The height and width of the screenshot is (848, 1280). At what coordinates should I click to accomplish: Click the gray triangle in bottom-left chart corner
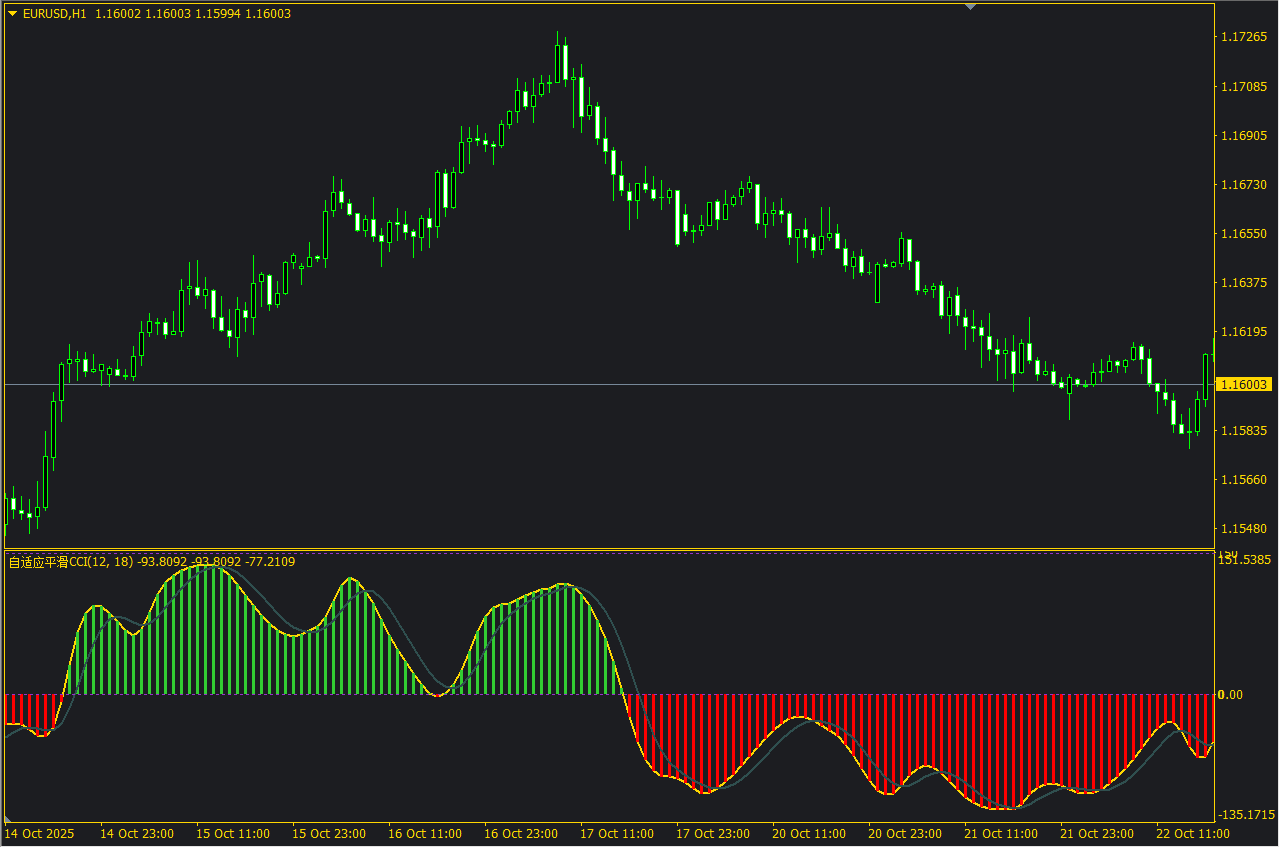pyautogui.click(x=9, y=819)
